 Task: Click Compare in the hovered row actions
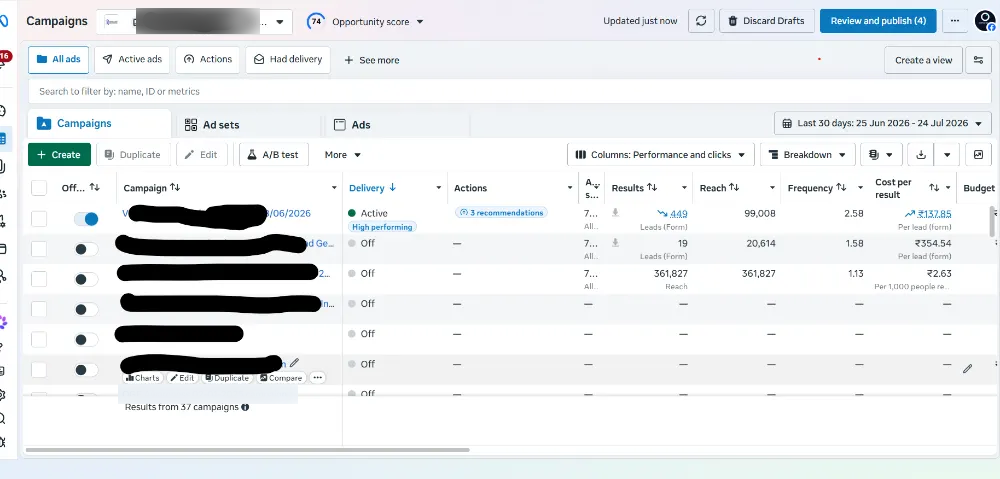(x=281, y=378)
